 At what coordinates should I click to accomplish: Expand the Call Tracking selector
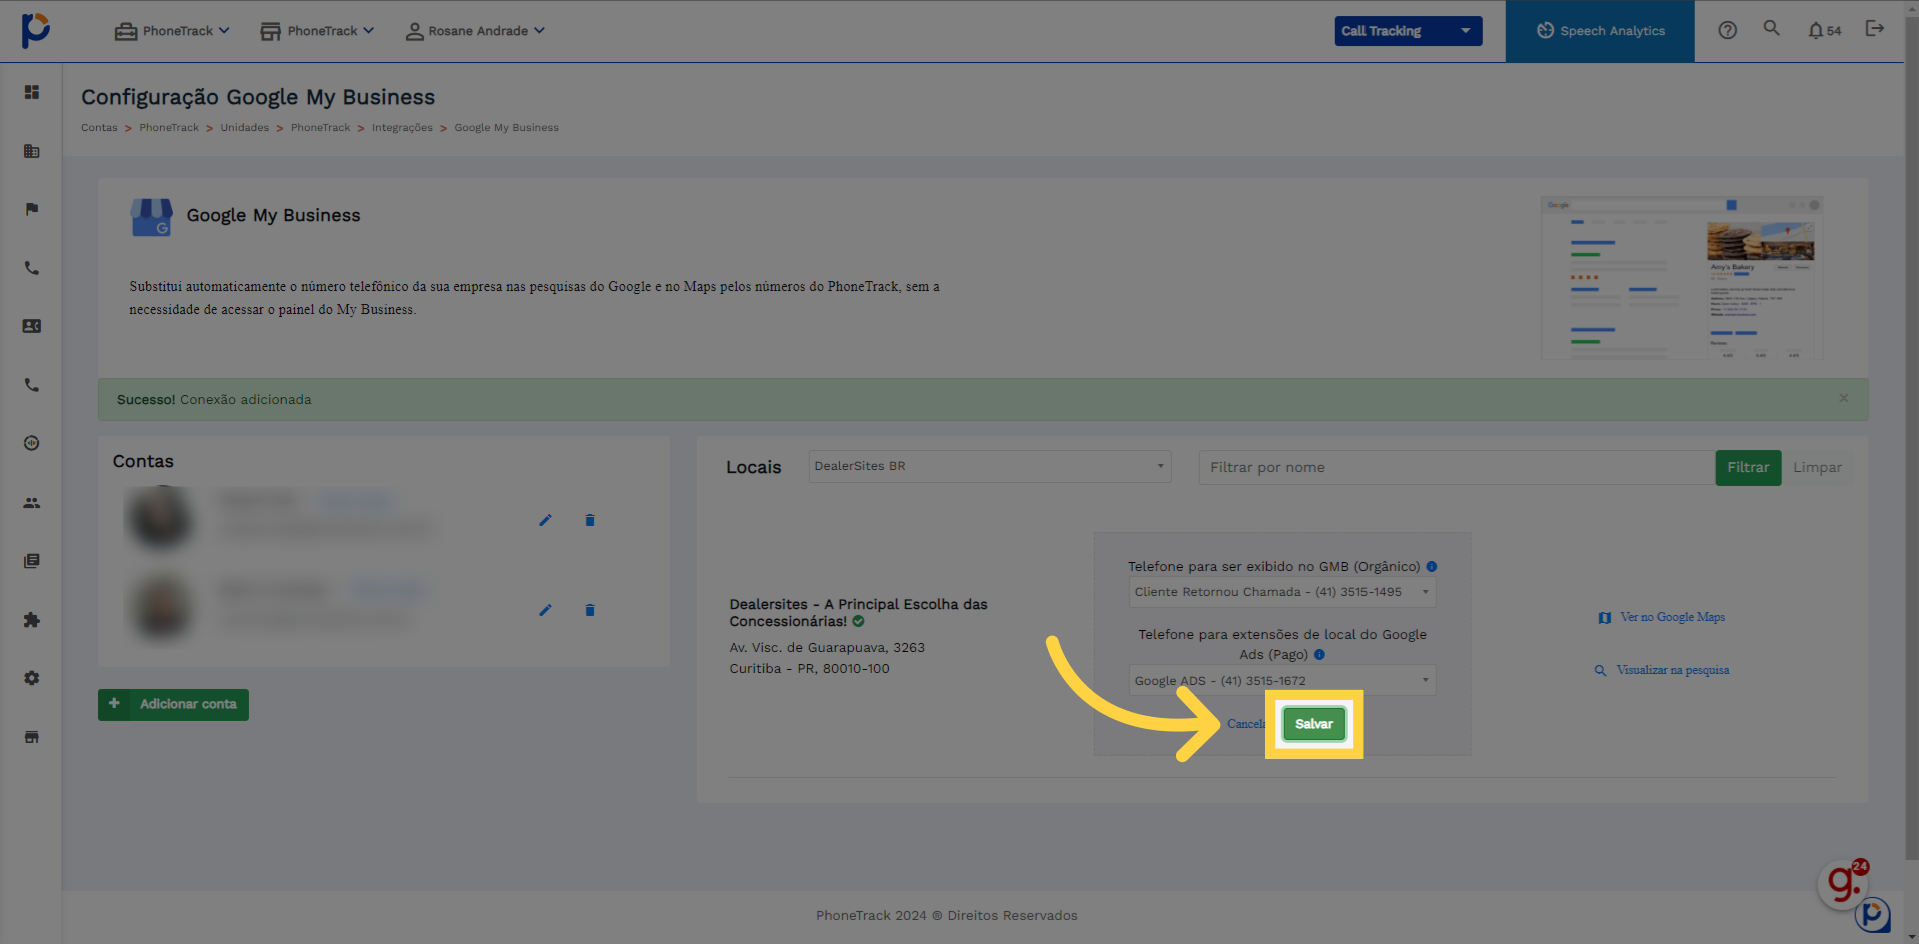[x=1407, y=31]
